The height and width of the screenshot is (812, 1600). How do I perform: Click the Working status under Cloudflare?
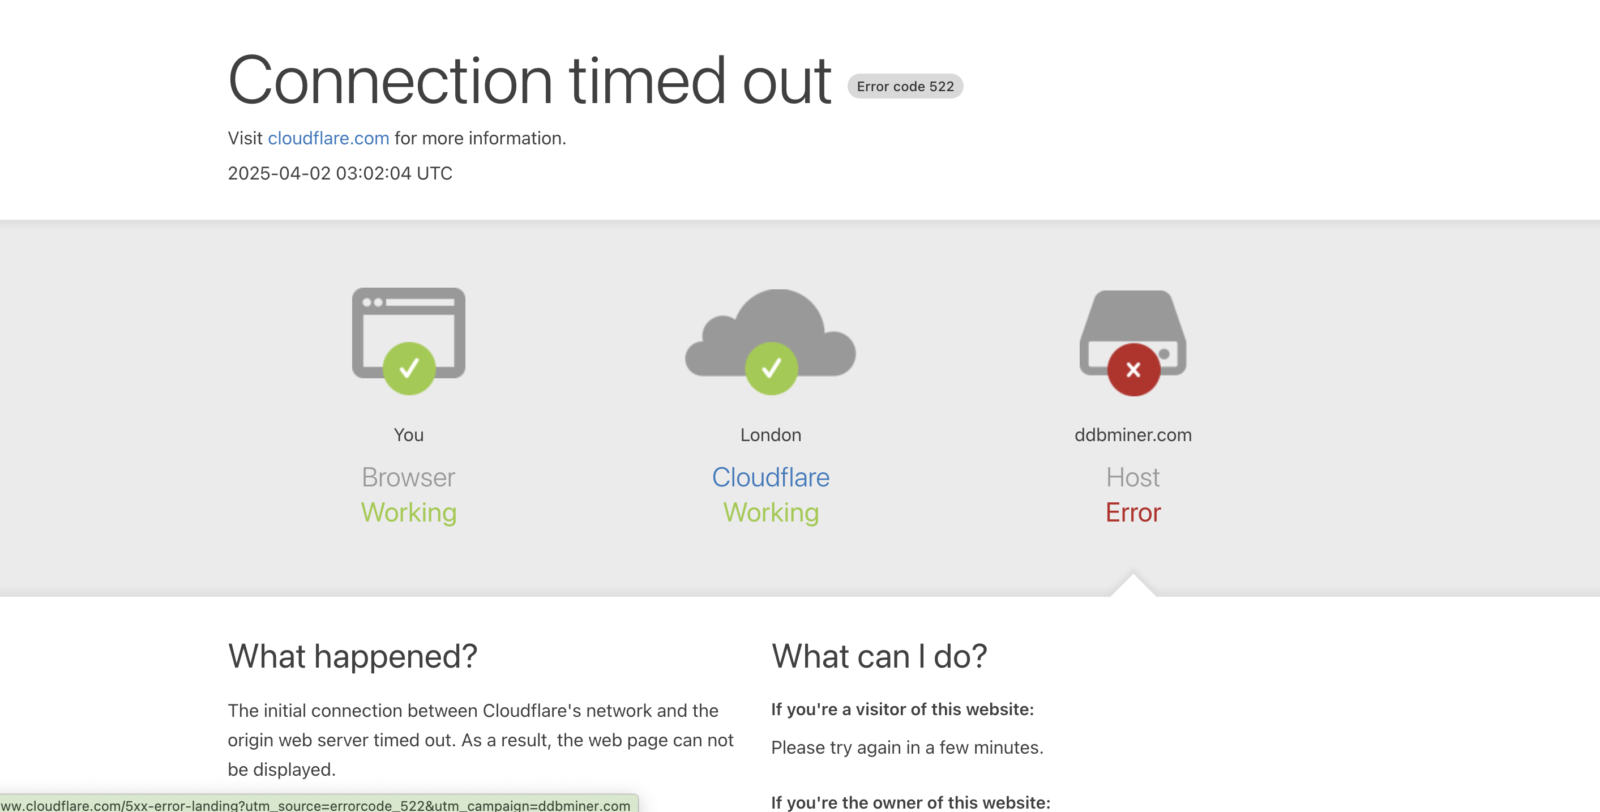tap(770, 513)
